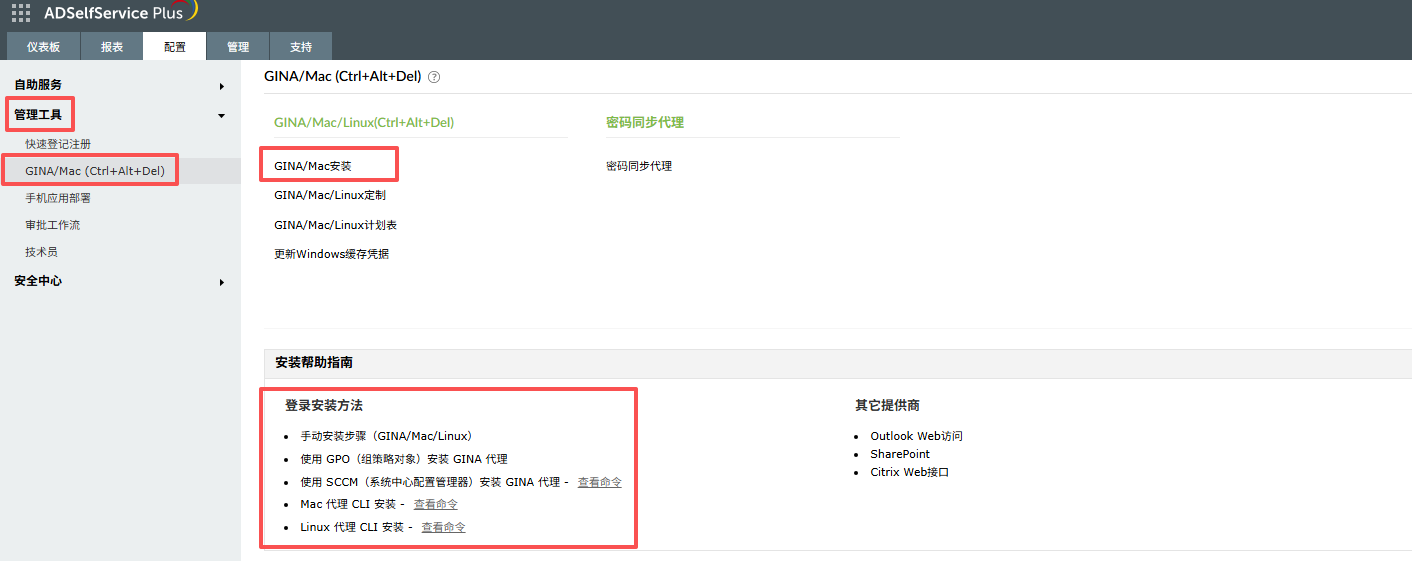1412x561 pixels.
Task: Switch to the 仪表板 tab
Action: pos(43,47)
